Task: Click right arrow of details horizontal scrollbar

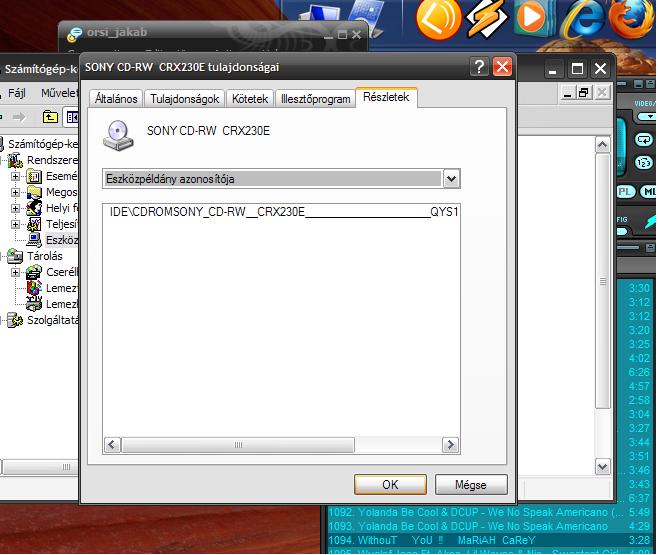Action: [451, 444]
